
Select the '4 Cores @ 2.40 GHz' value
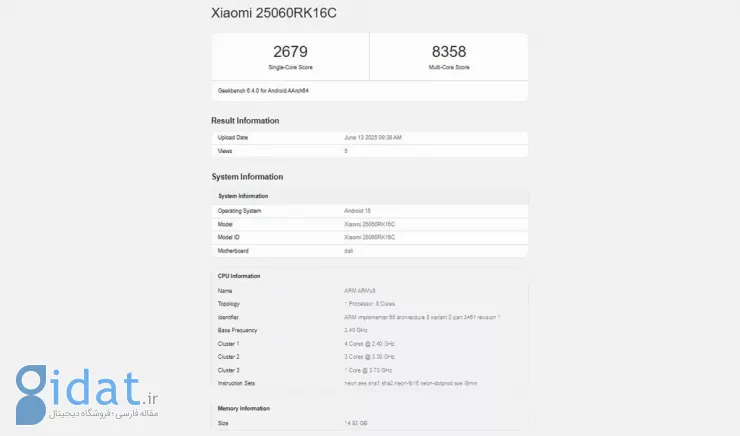(x=369, y=344)
